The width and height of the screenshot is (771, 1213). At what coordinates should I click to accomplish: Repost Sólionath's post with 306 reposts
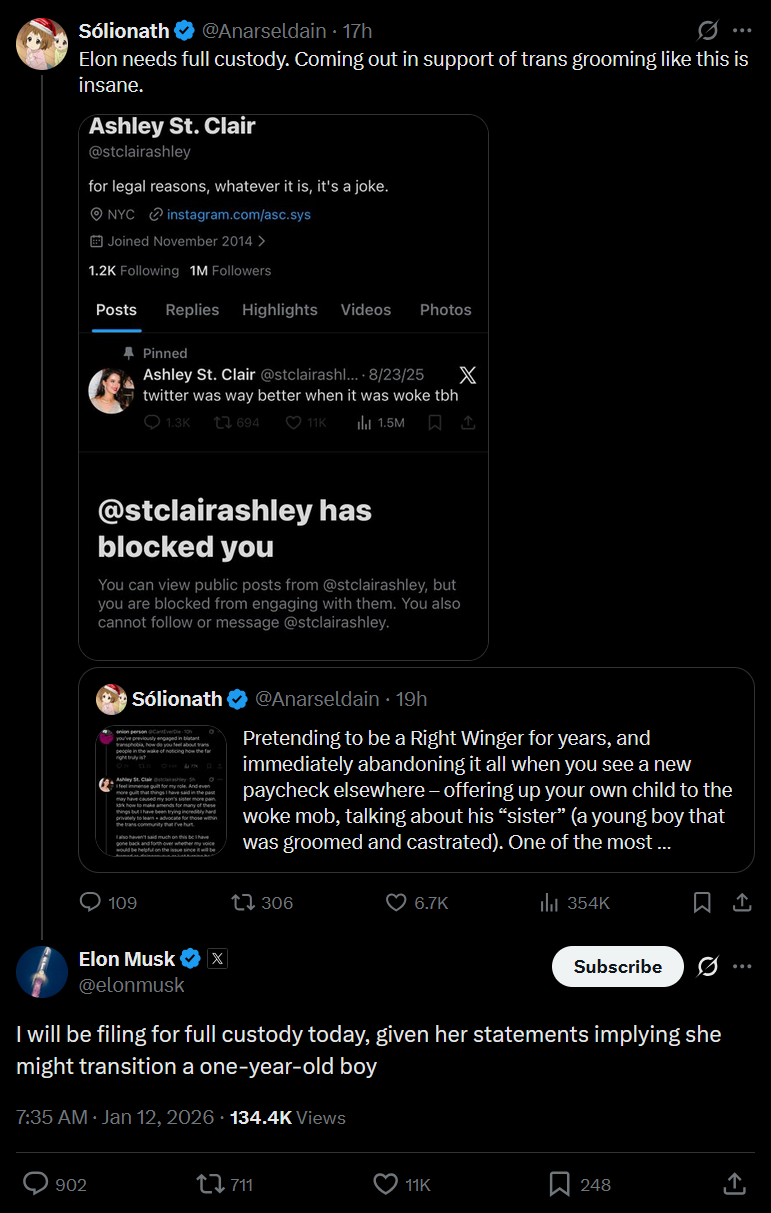(243, 903)
